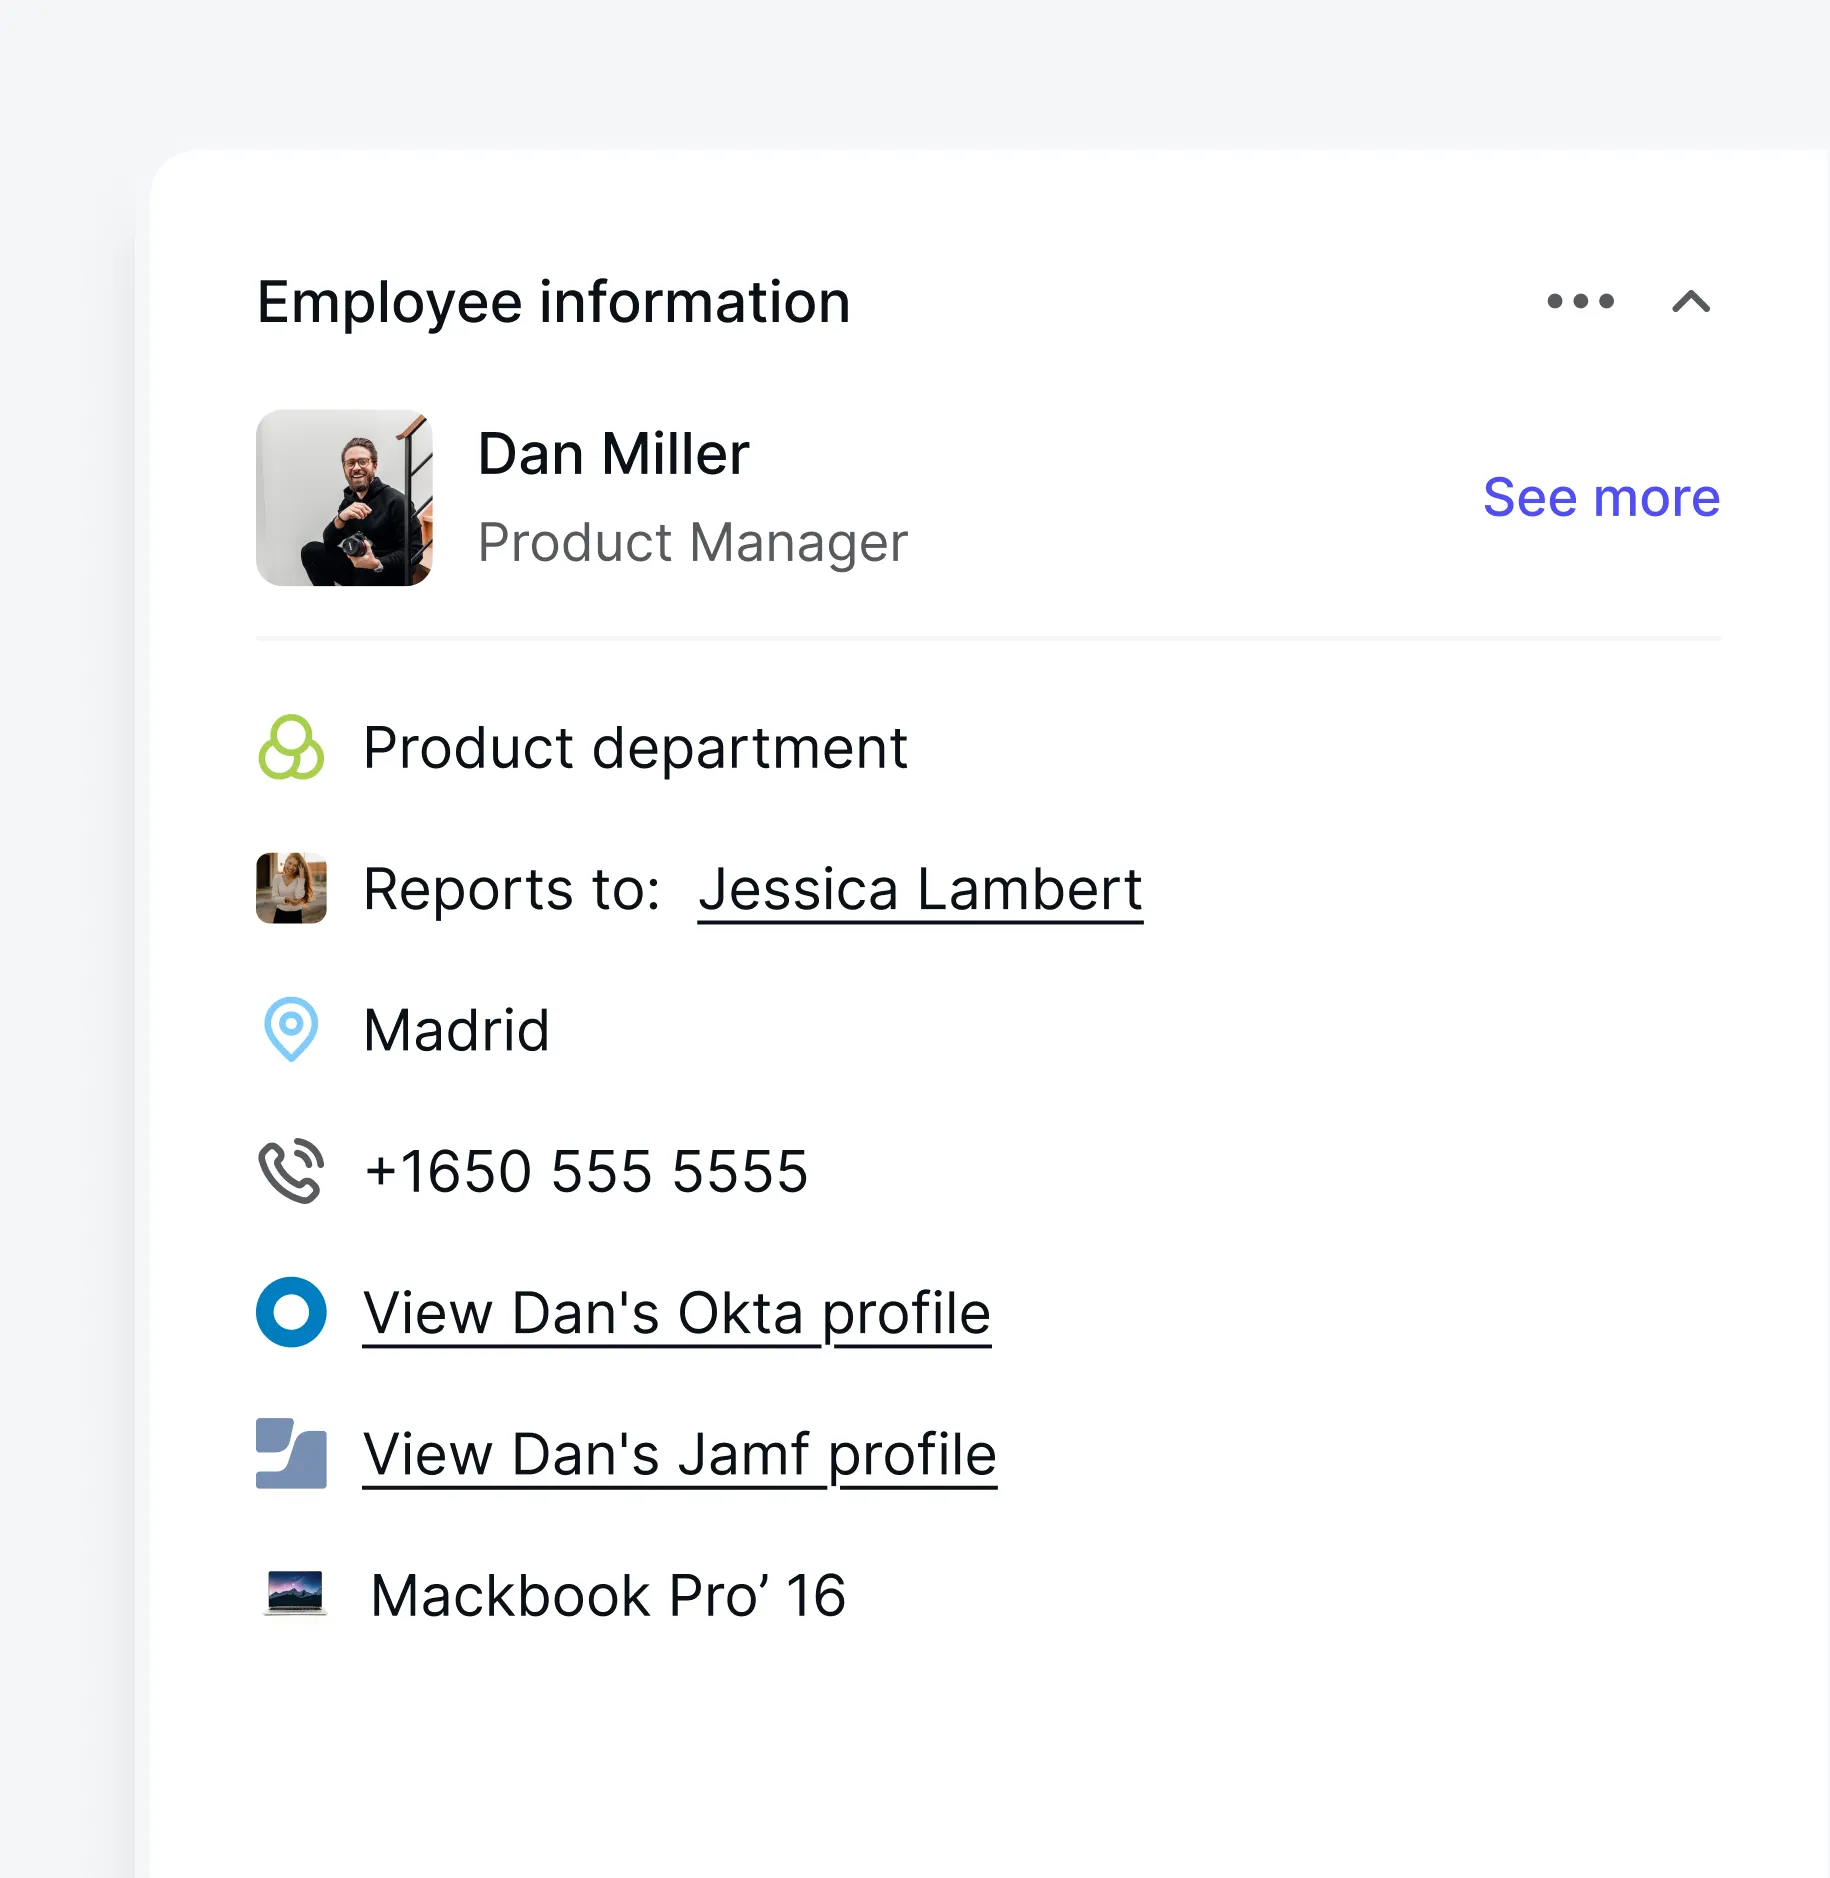The image size is (1830, 1878).
Task: Click the Product Manager job title
Action: (x=693, y=542)
